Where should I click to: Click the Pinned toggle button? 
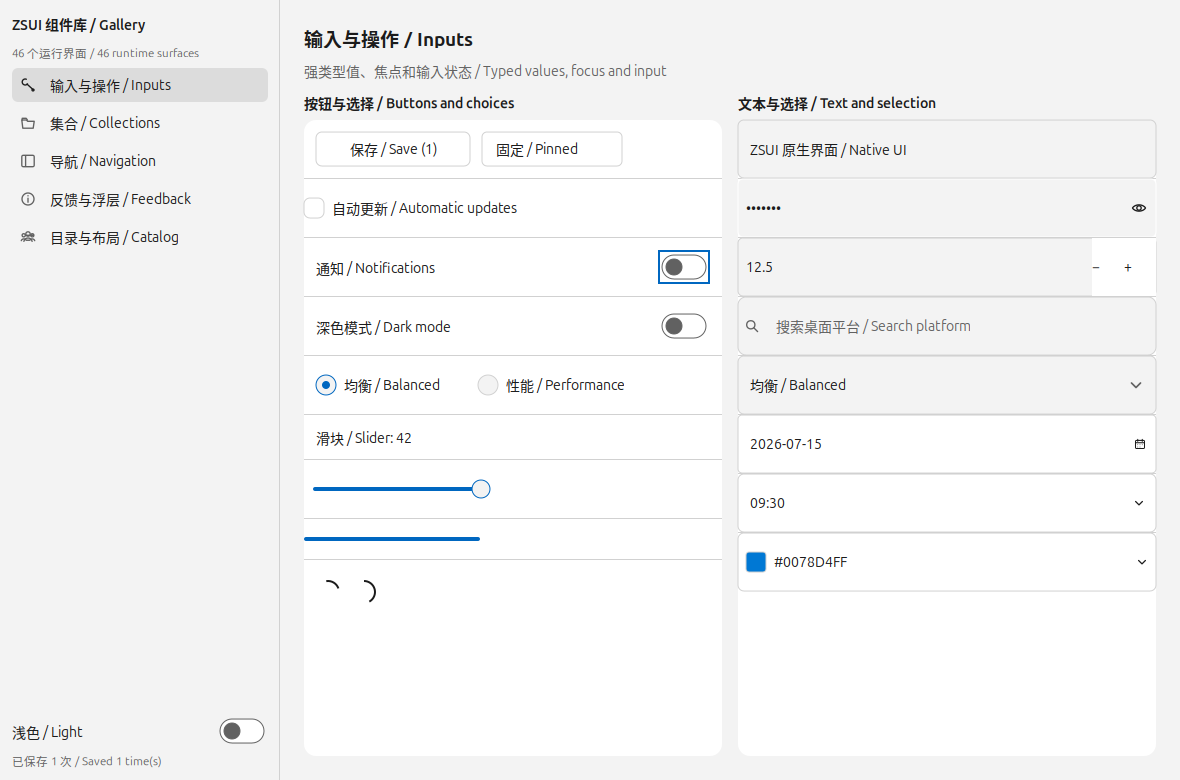[552, 149]
